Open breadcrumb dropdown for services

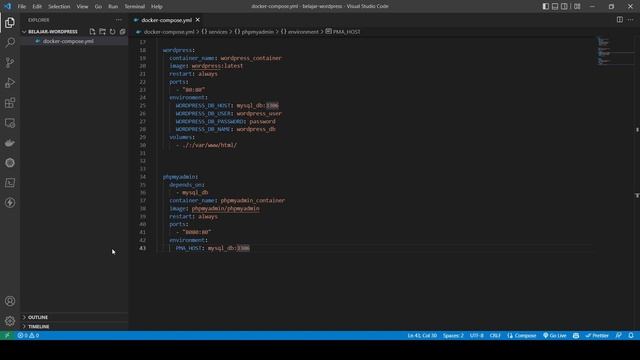pyautogui.click(x=214, y=31)
